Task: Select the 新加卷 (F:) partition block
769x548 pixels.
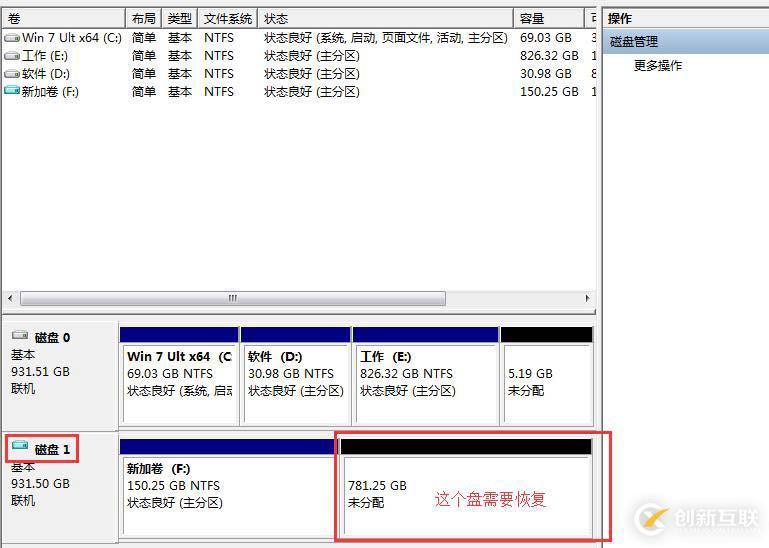Action: point(228,487)
